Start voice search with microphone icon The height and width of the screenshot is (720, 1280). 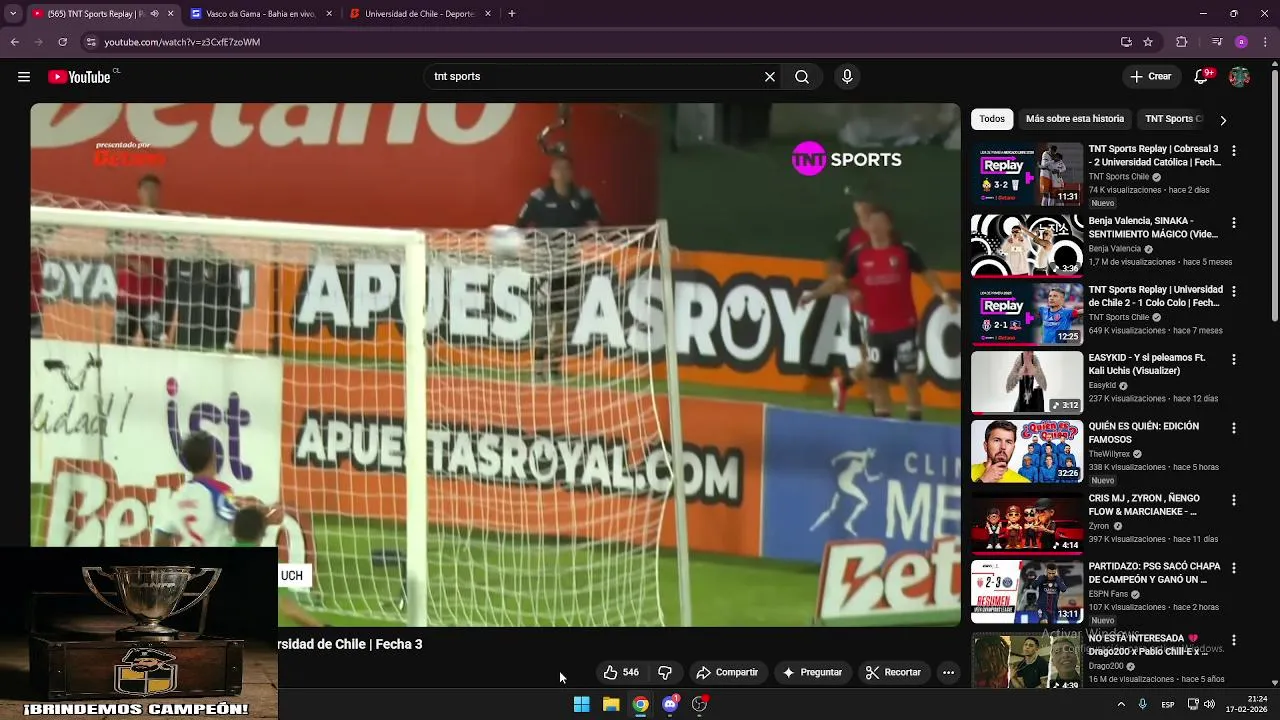pos(847,77)
